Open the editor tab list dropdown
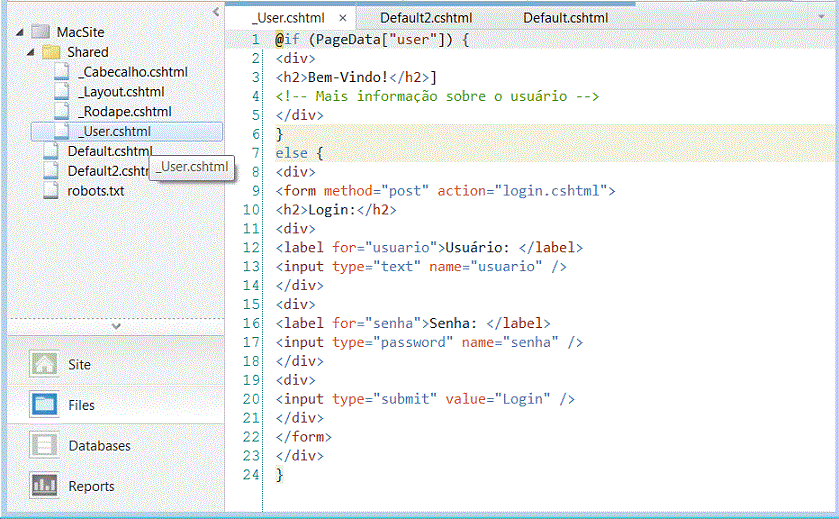 click(x=821, y=17)
